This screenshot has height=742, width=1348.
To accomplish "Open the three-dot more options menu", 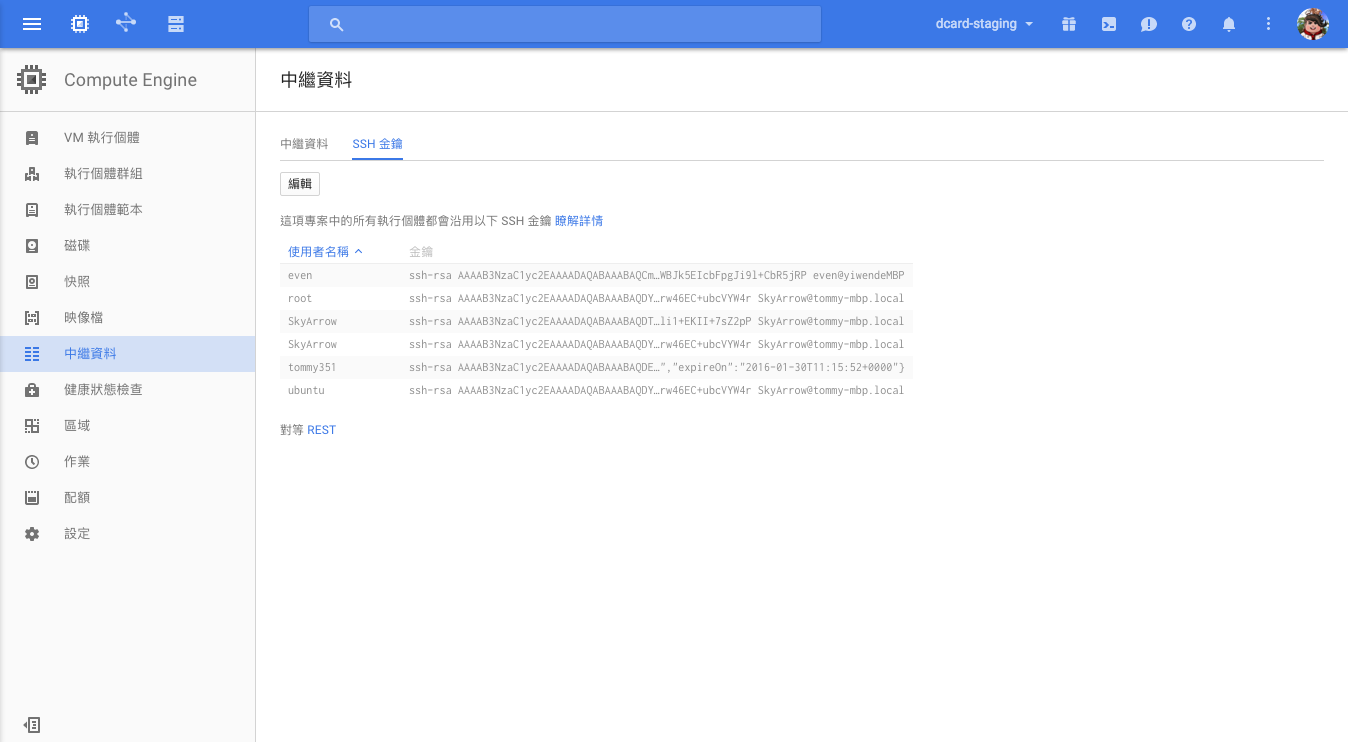I will [1269, 24].
